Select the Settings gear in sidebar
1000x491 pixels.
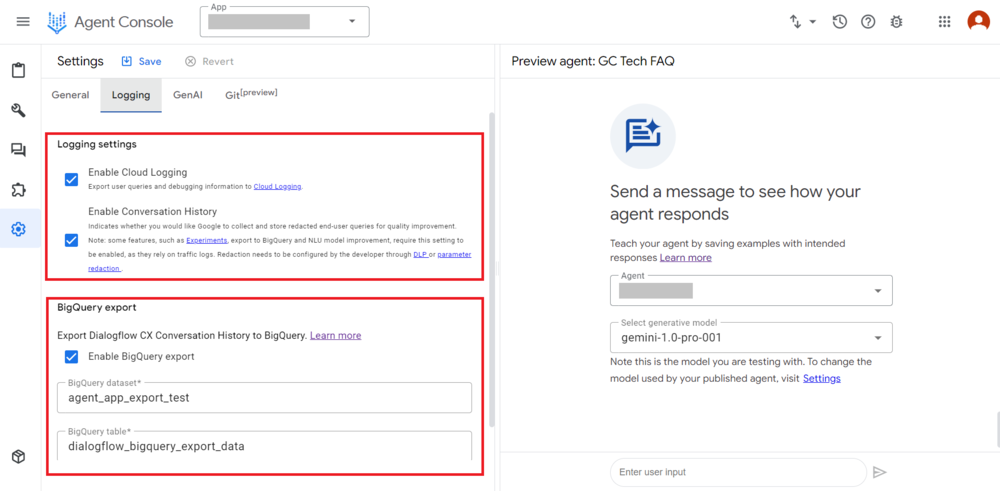18,228
